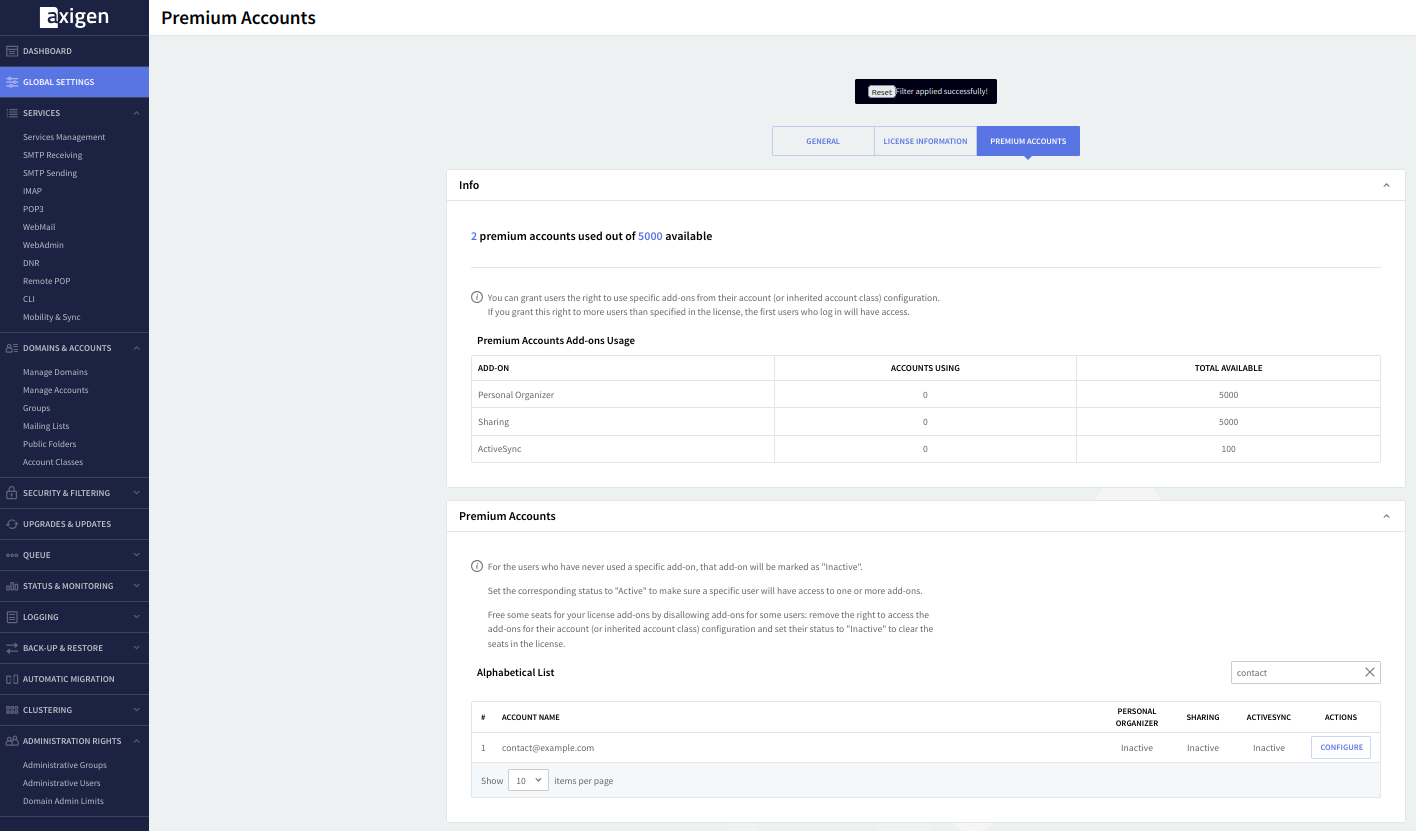Switch to the License Information tab

(x=925, y=141)
